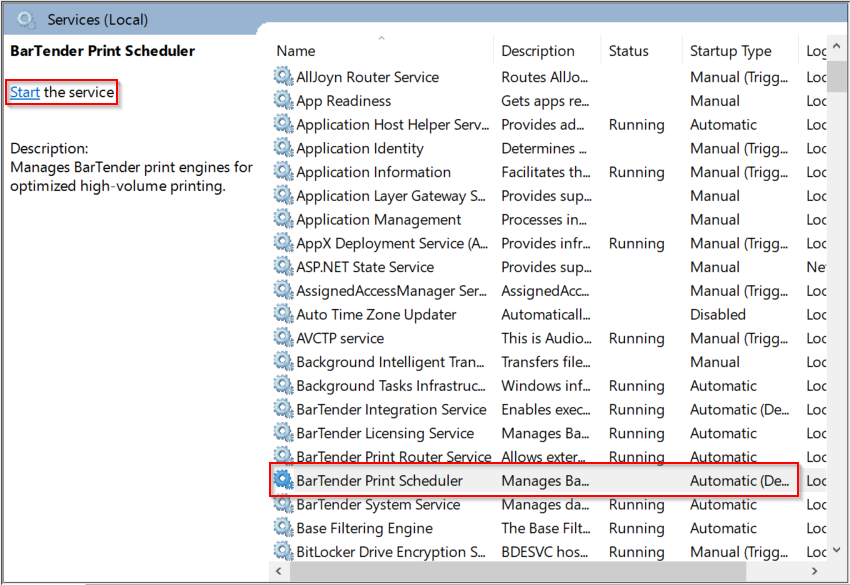
Task: Click the vertical scrollbar down arrow
Action: pyautogui.click(x=836, y=550)
